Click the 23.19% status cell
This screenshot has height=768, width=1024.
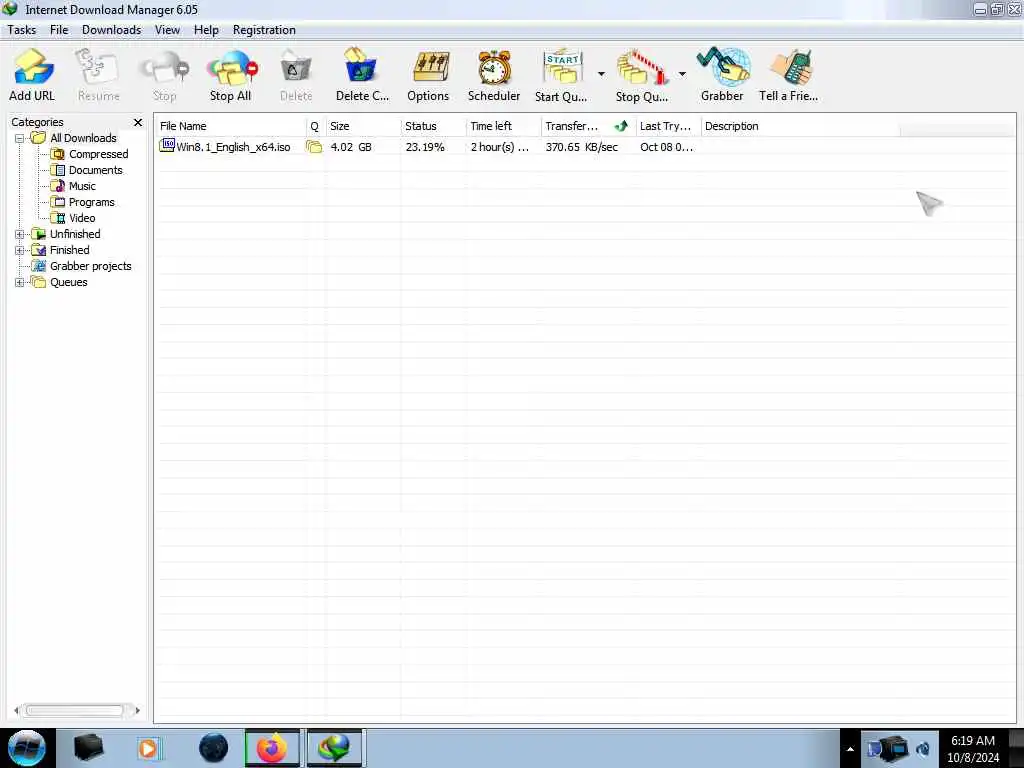(424, 147)
